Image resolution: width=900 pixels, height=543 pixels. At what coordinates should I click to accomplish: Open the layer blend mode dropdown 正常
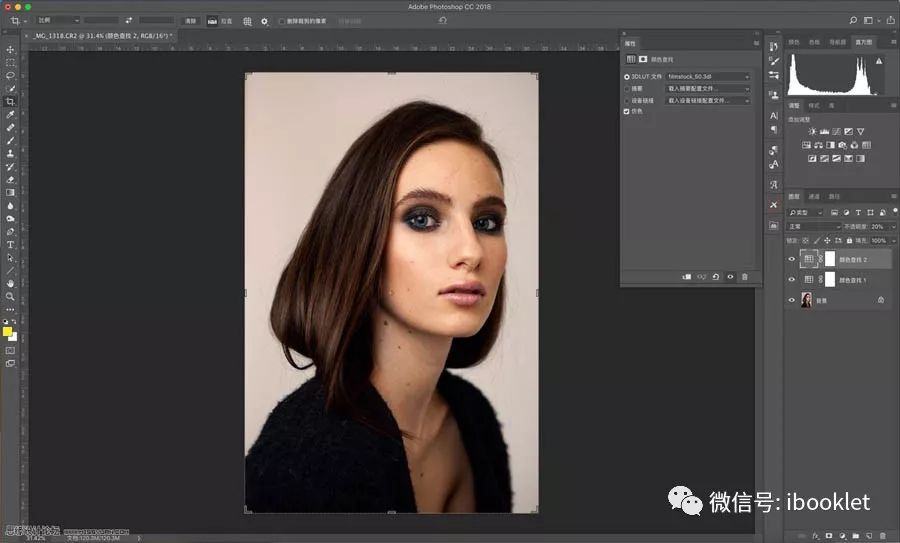click(x=813, y=227)
